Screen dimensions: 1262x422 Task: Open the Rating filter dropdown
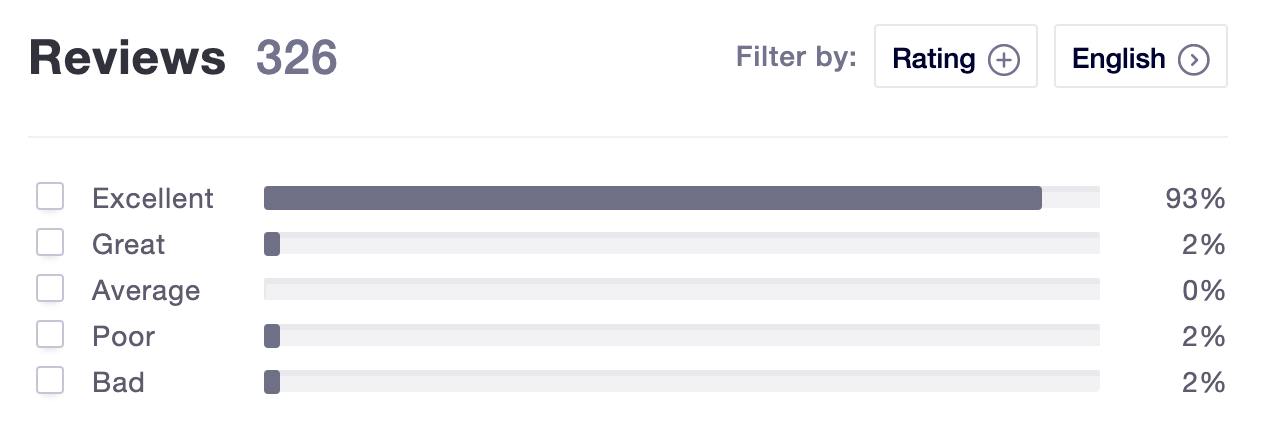[x=956, y=57]
